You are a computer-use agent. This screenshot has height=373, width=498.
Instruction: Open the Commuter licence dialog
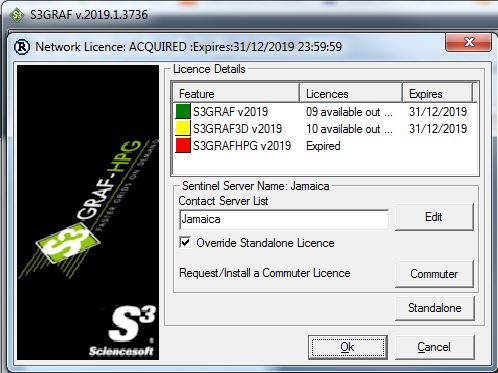434,274
